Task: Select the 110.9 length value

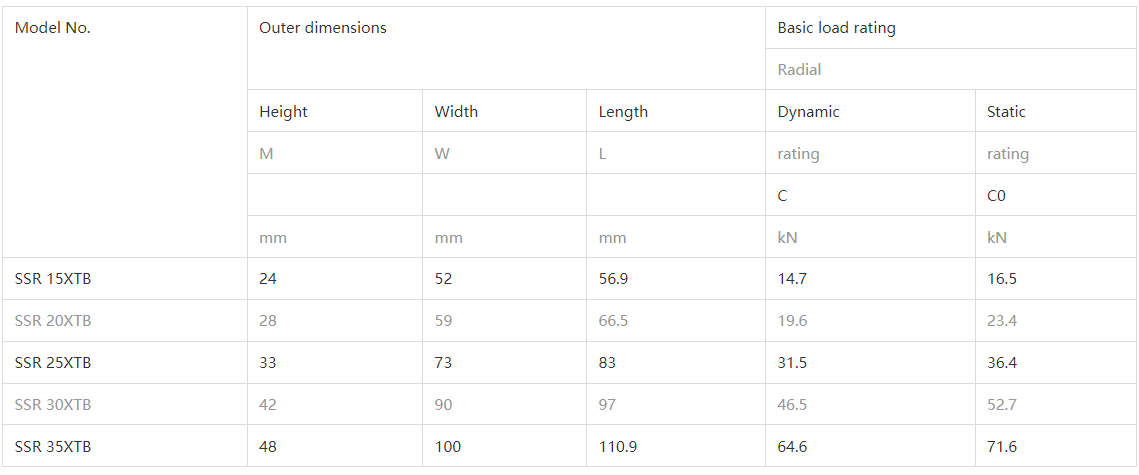Action: 618,447
